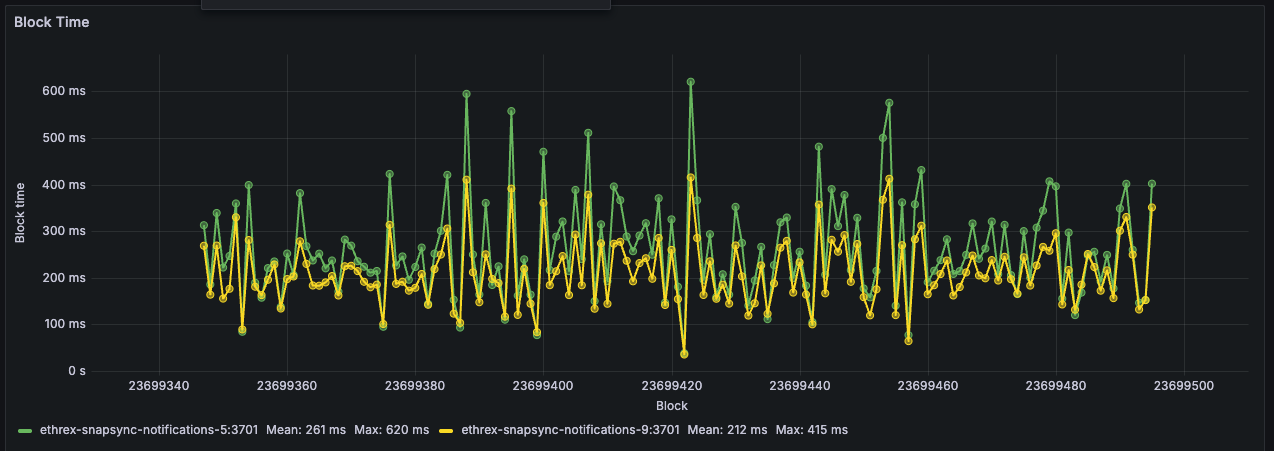This screenshot has width=1274, height=451.
Task: Select the last green data point on the right
Action: click(1152, 184)
